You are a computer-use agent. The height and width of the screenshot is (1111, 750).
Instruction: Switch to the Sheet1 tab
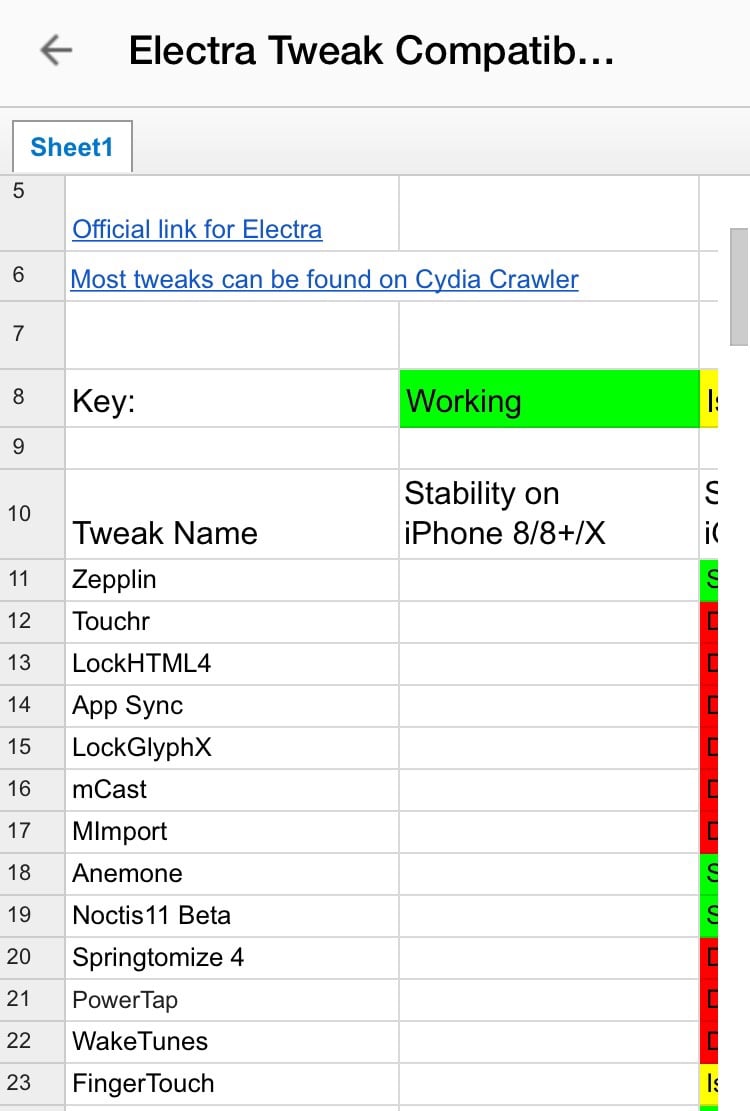coord(72,148)
